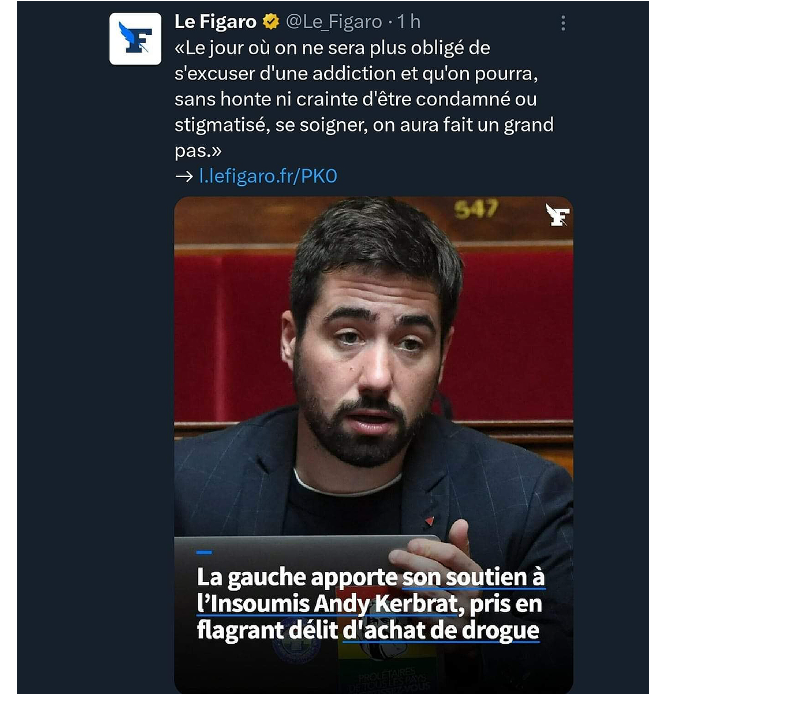Open the tweet via the 1 h timestamp
Screen dimensions: 802x702
(x=409, y=21)
